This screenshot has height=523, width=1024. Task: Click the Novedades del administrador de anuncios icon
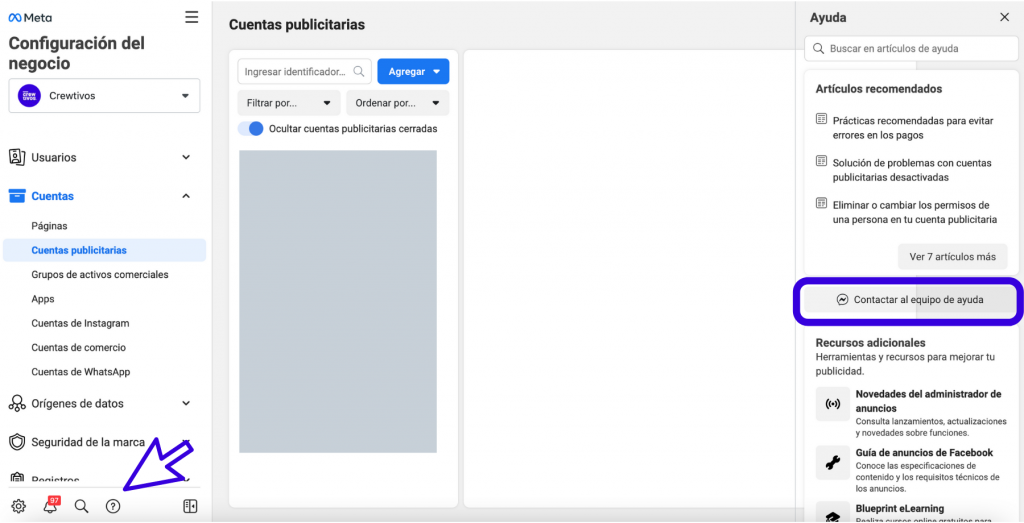[832, 404]
